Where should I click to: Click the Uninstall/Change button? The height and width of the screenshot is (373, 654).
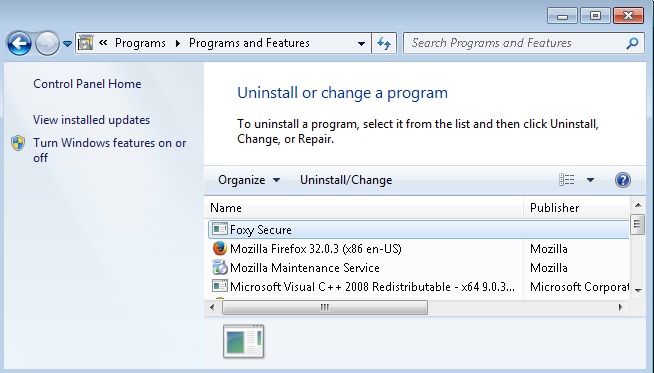(x=346, y=180)
